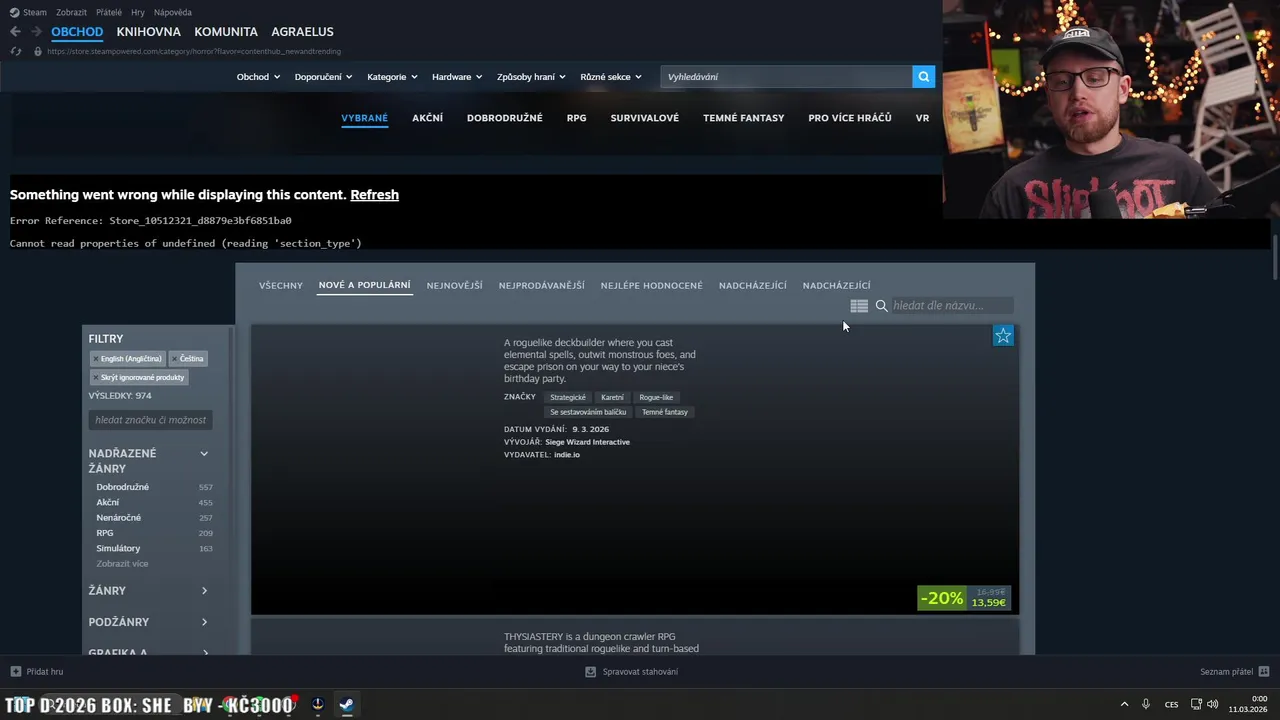Switch to the KOMUNITA tab

click(x=226, y=32)
